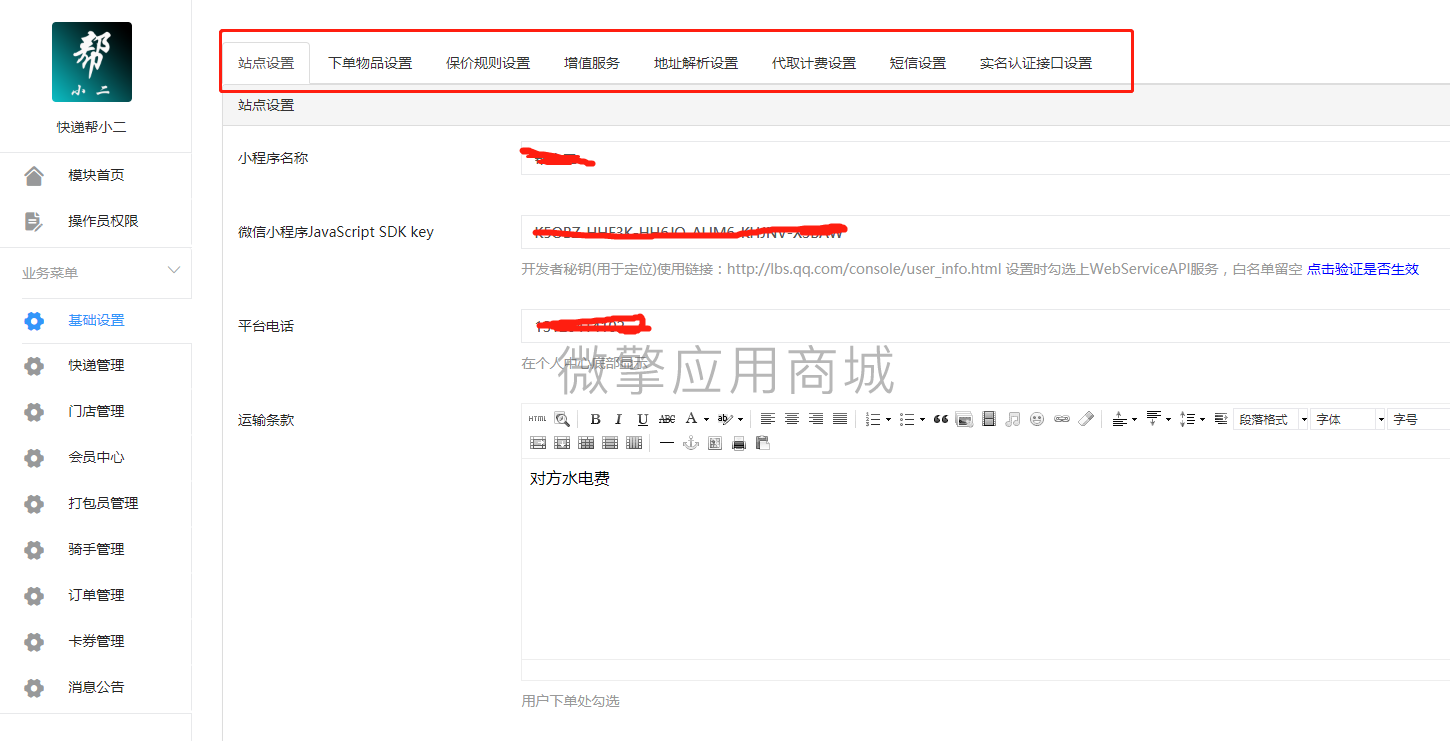1450x741 pixels.
Task: Go to 增值服务 tab
Action: pyautogui.click(x=592, y=63)
